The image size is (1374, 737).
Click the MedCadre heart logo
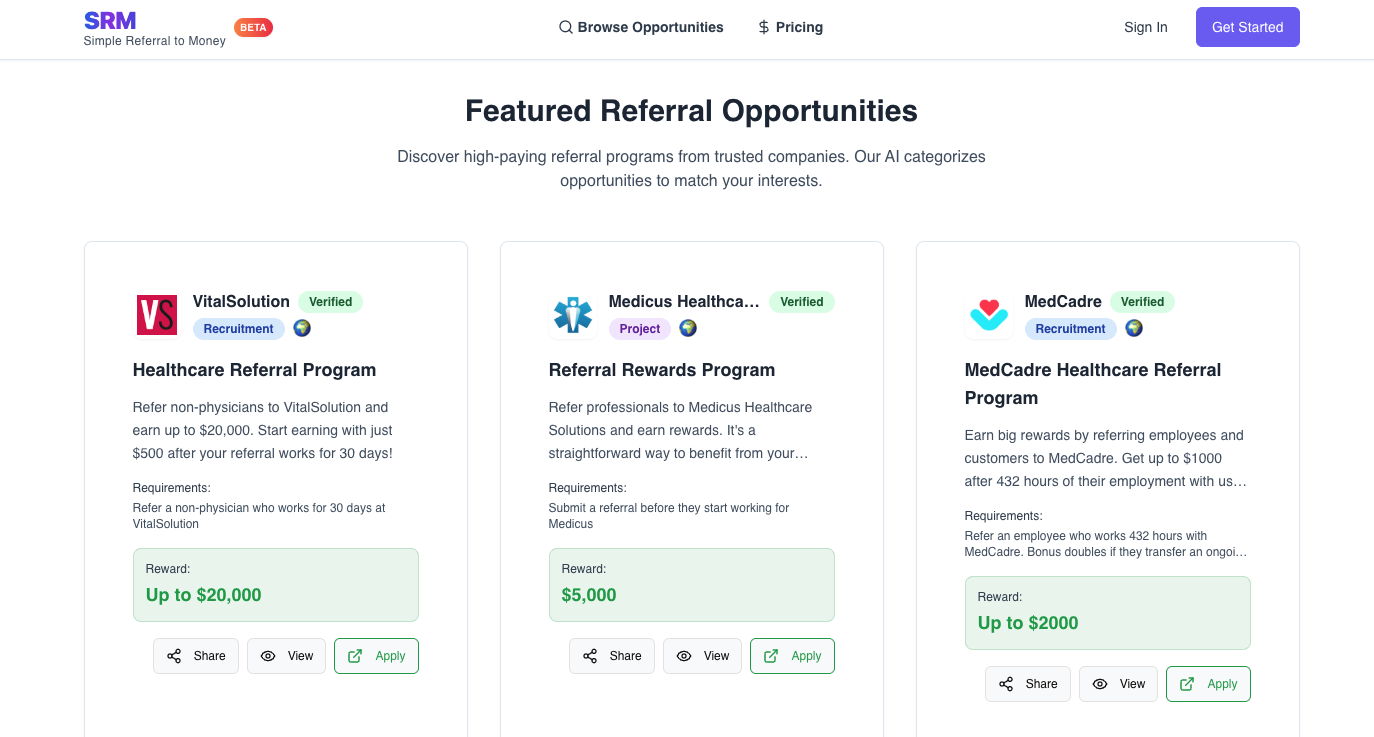point(989,315)
